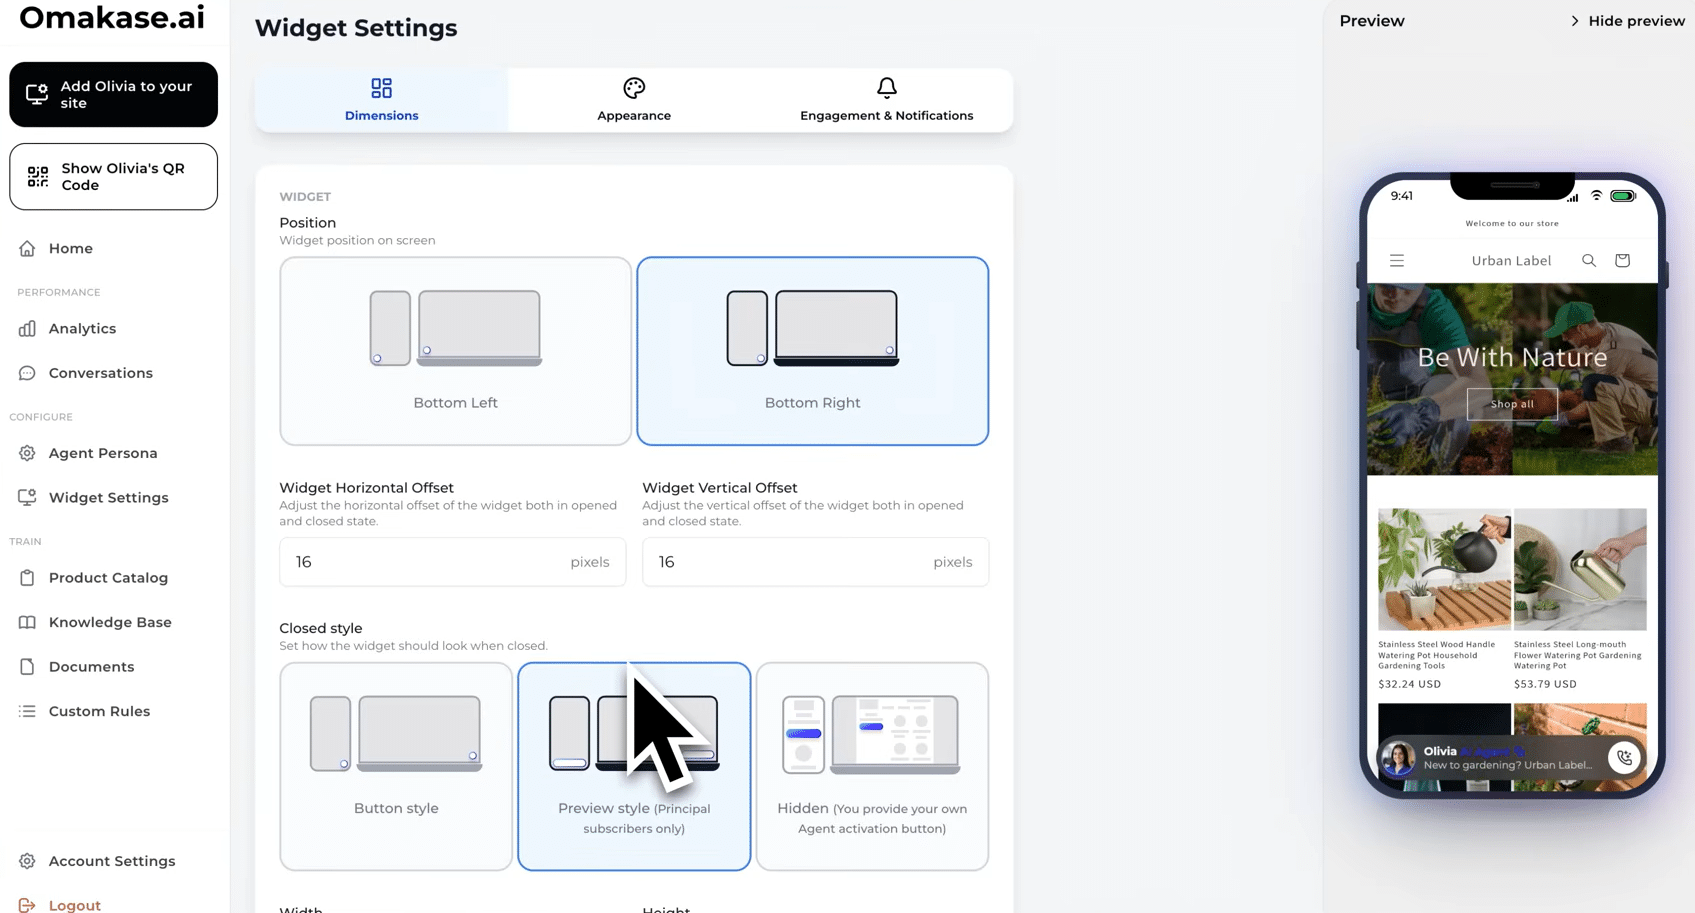
Task: Click Widget Horizontal Offset input field
Action: pyautogui.click(x=452, y=562)
